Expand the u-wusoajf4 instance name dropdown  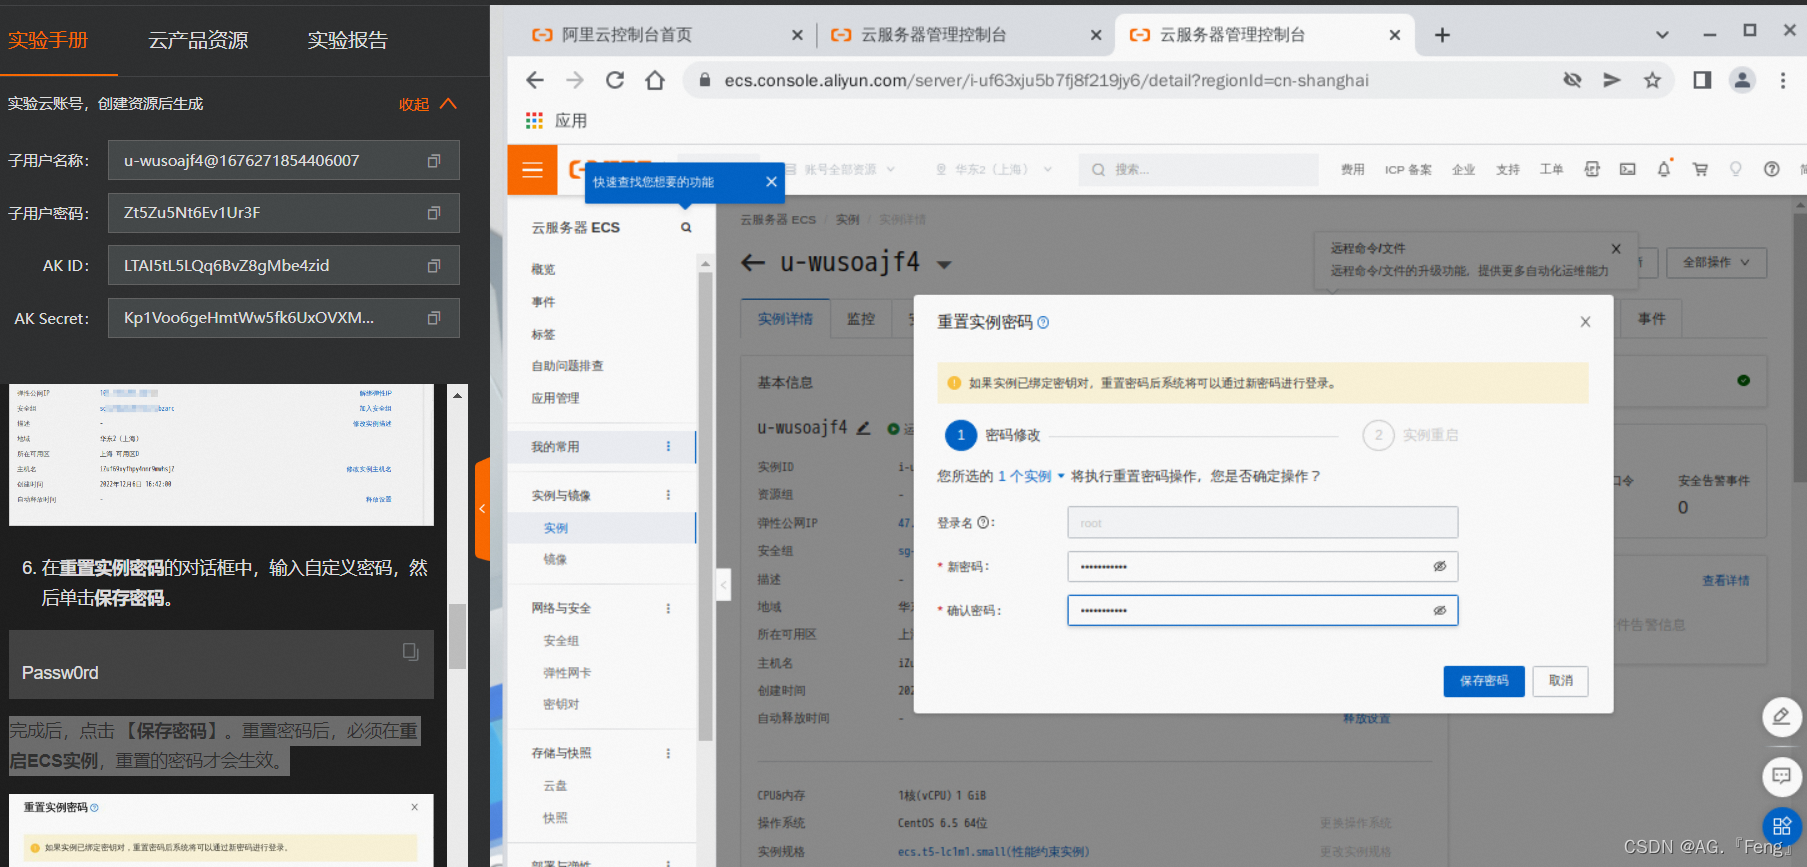pos(944,265)
